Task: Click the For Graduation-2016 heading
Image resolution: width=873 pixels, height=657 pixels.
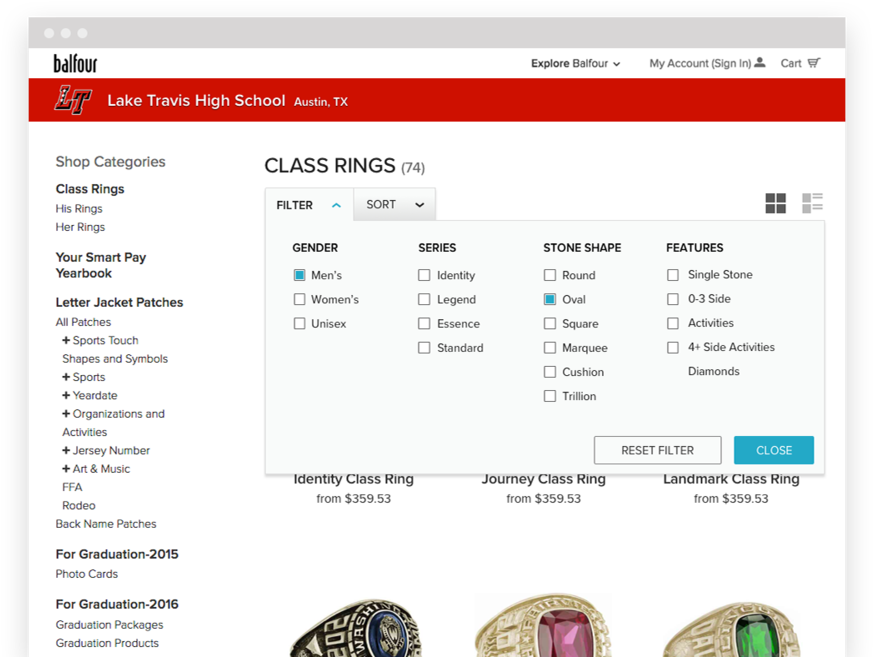Action: coord(117,604)
